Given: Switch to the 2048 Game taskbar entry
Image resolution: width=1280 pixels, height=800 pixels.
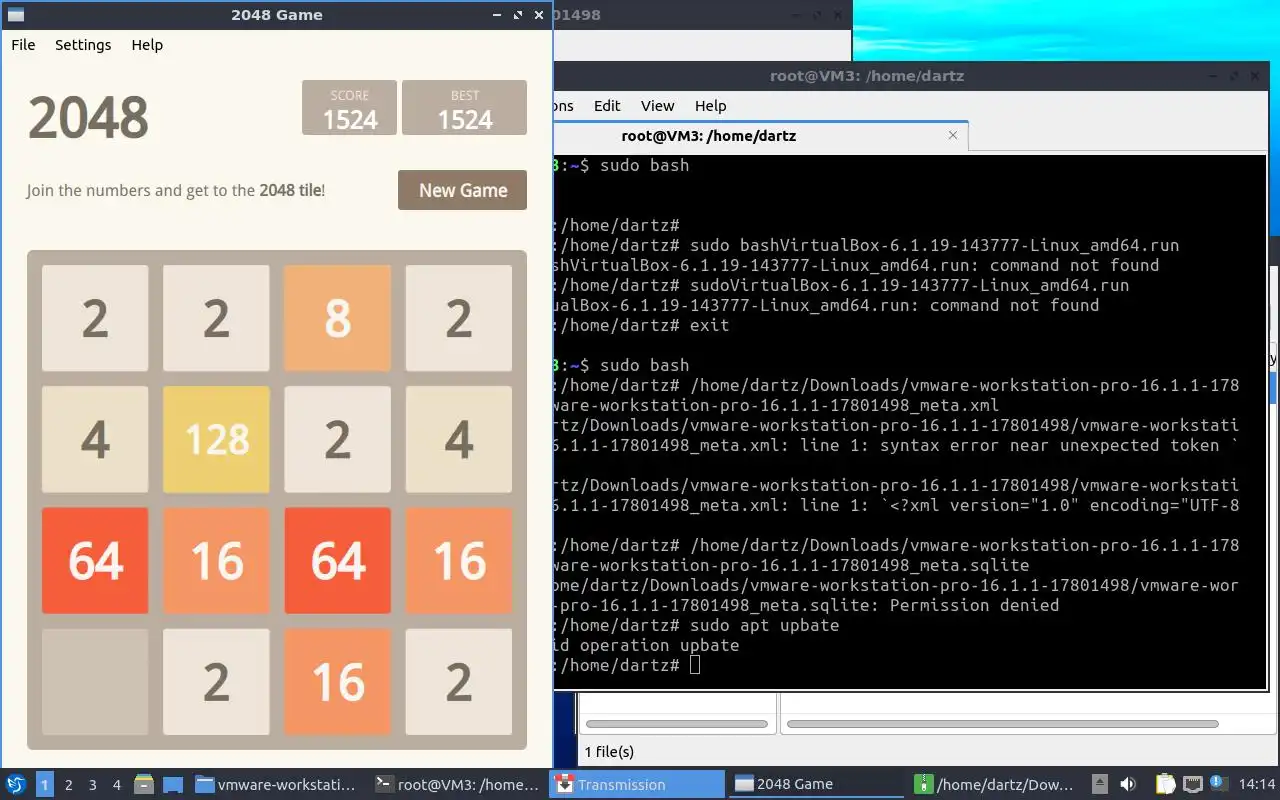Looking at the screenshot, I should click(817, 784).
